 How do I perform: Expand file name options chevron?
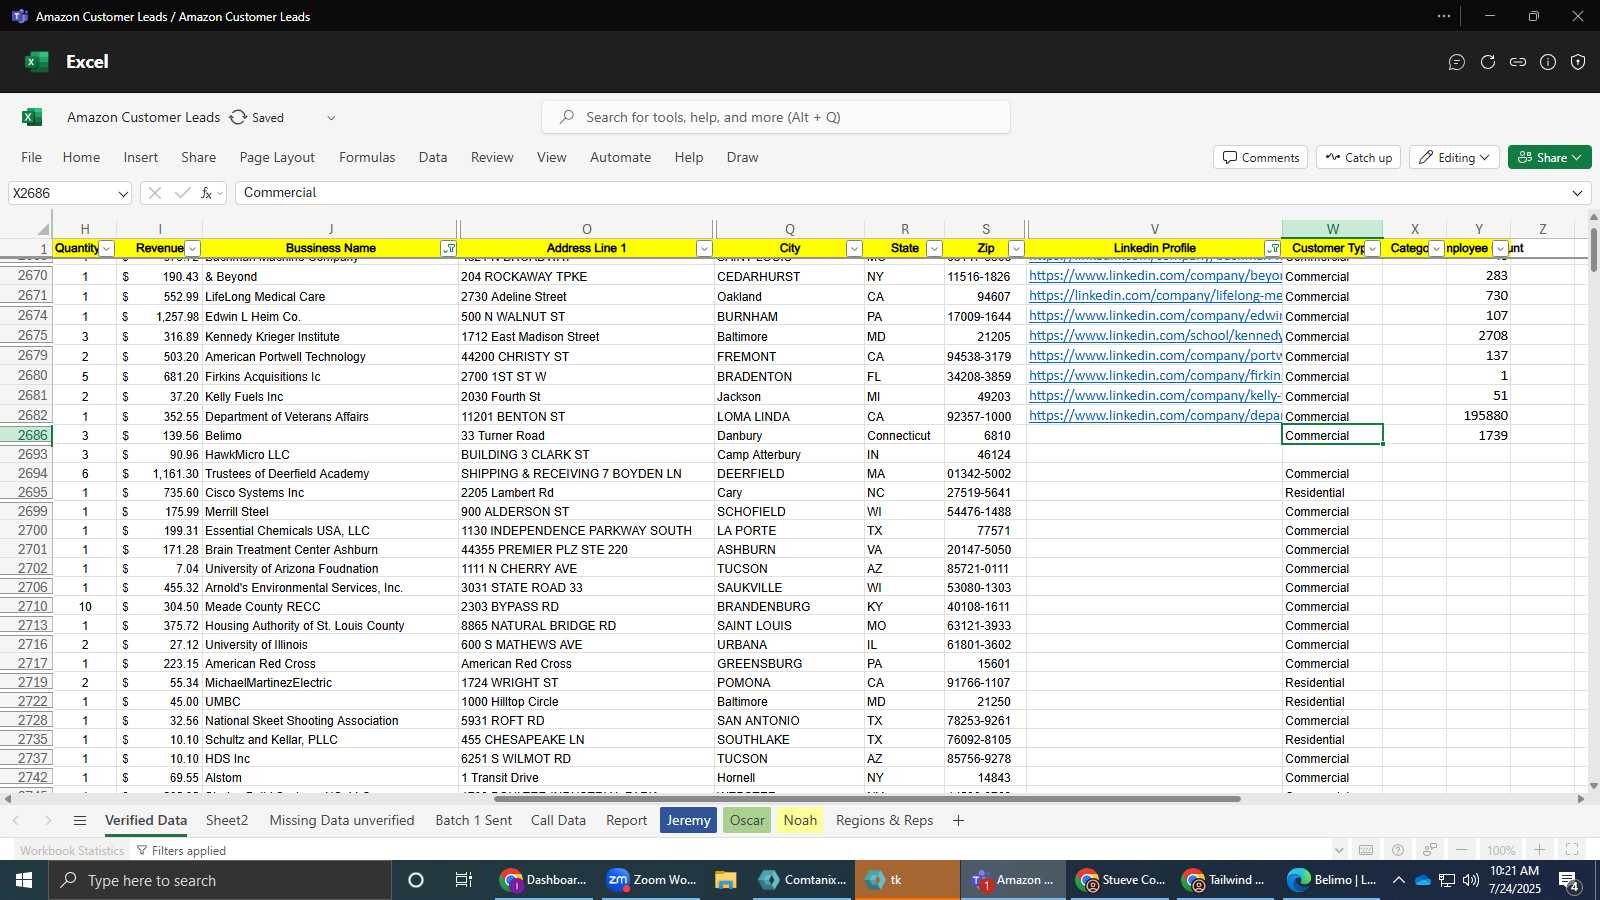click(331, 117)
